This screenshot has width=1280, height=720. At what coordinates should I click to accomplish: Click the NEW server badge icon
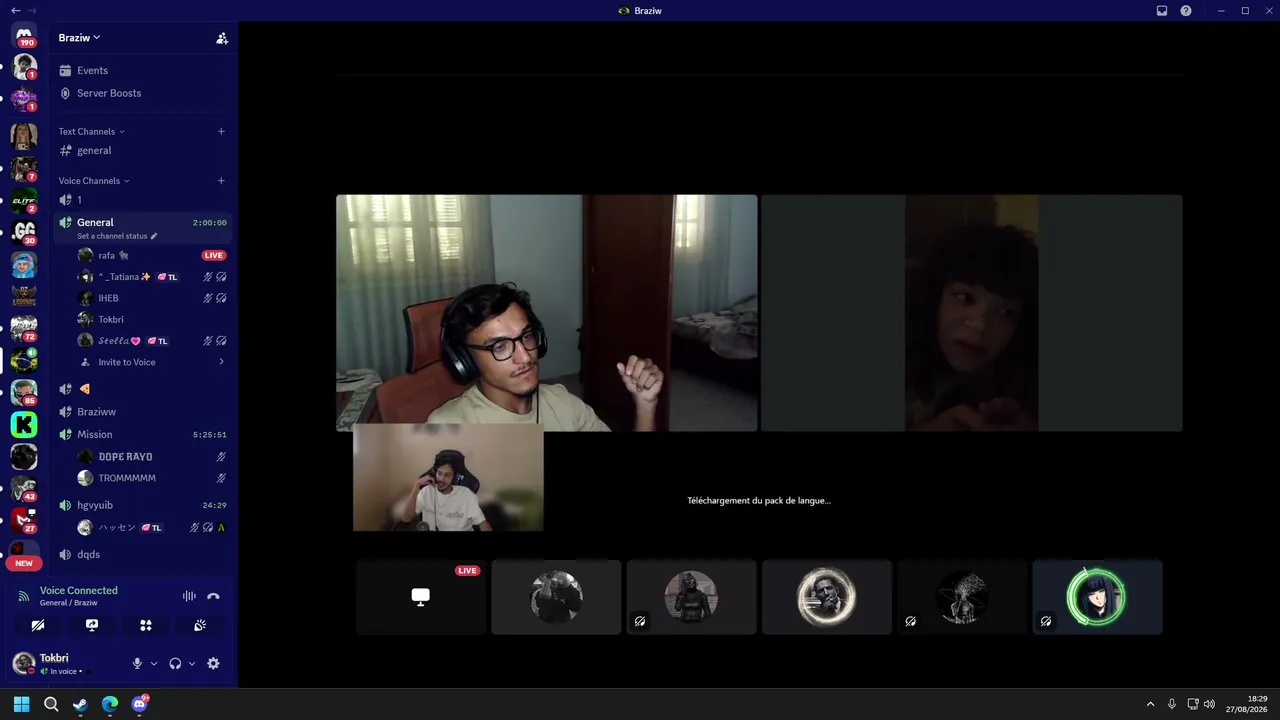[24, 563]
